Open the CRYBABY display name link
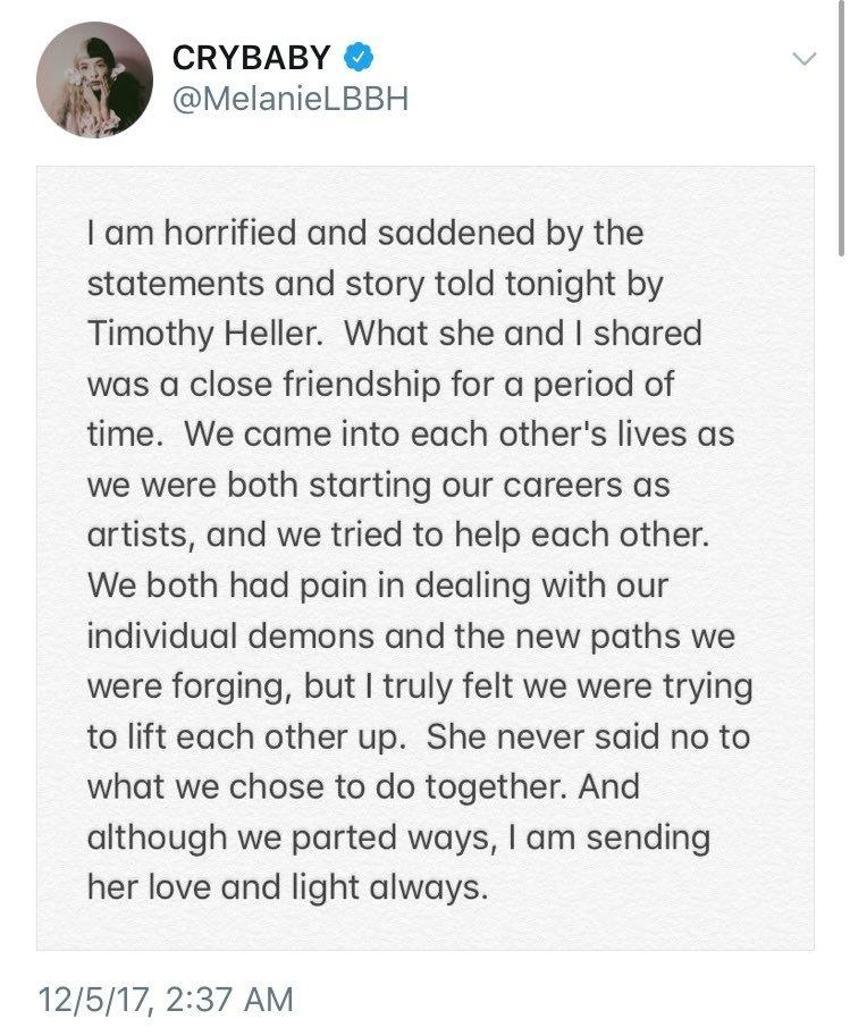This screenshot has width=850, height=1036. [x=251, y=57]
